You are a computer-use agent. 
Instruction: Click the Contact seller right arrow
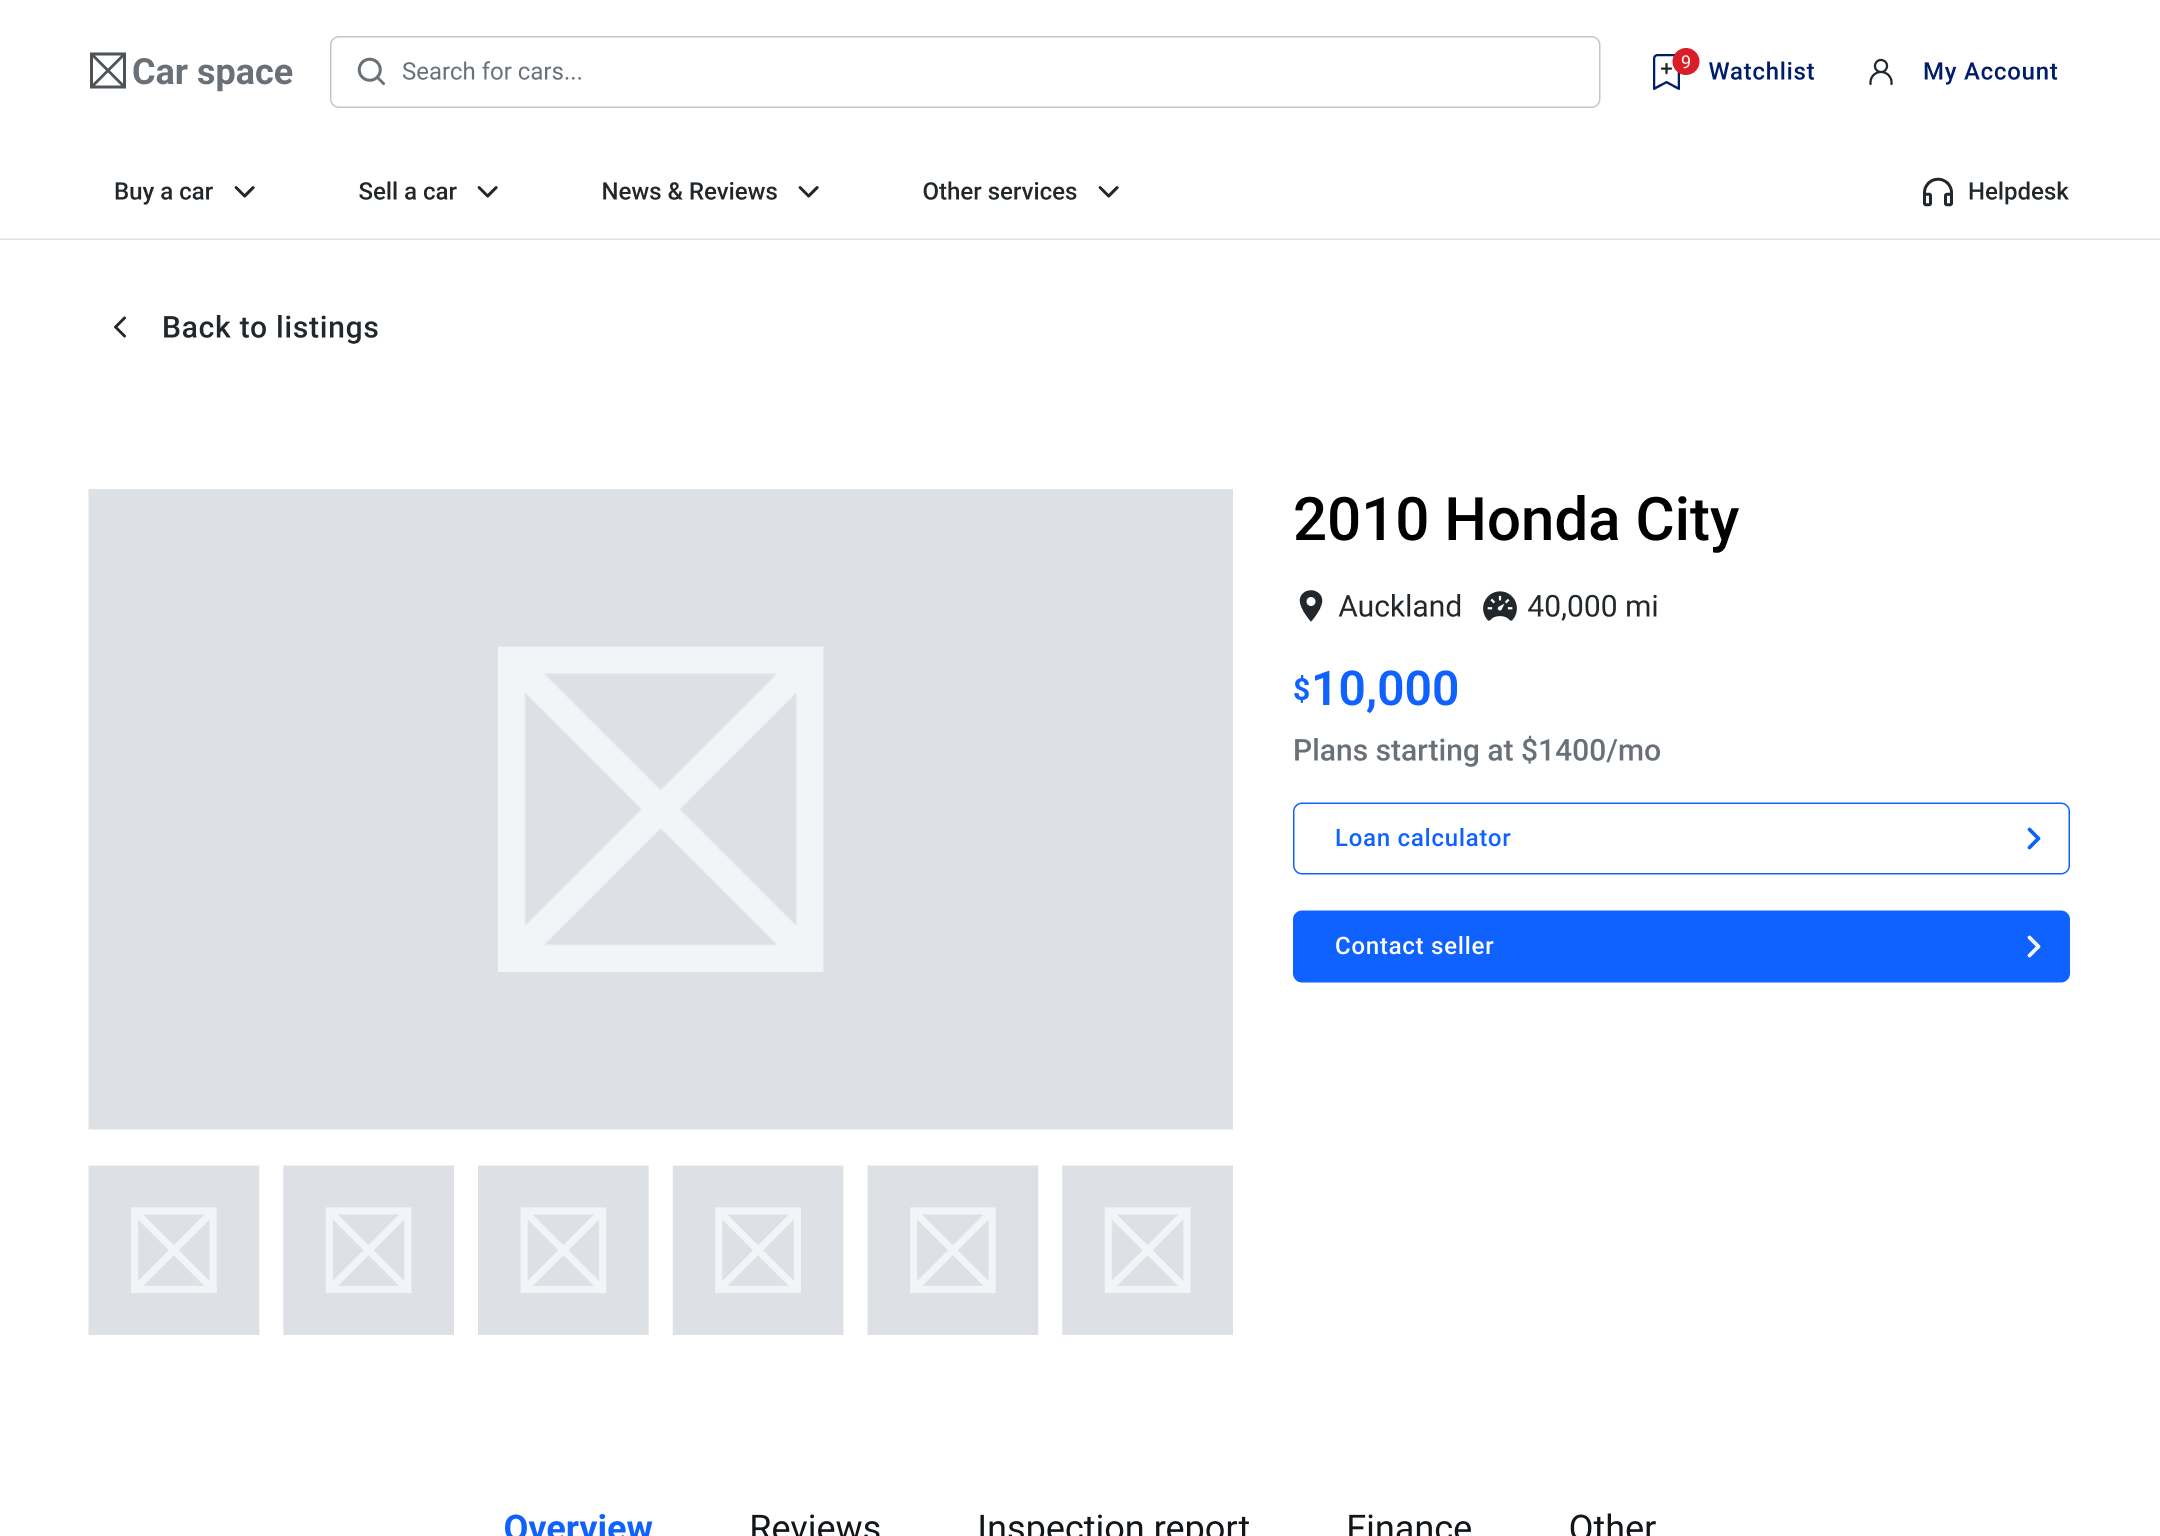point(2033,946)
